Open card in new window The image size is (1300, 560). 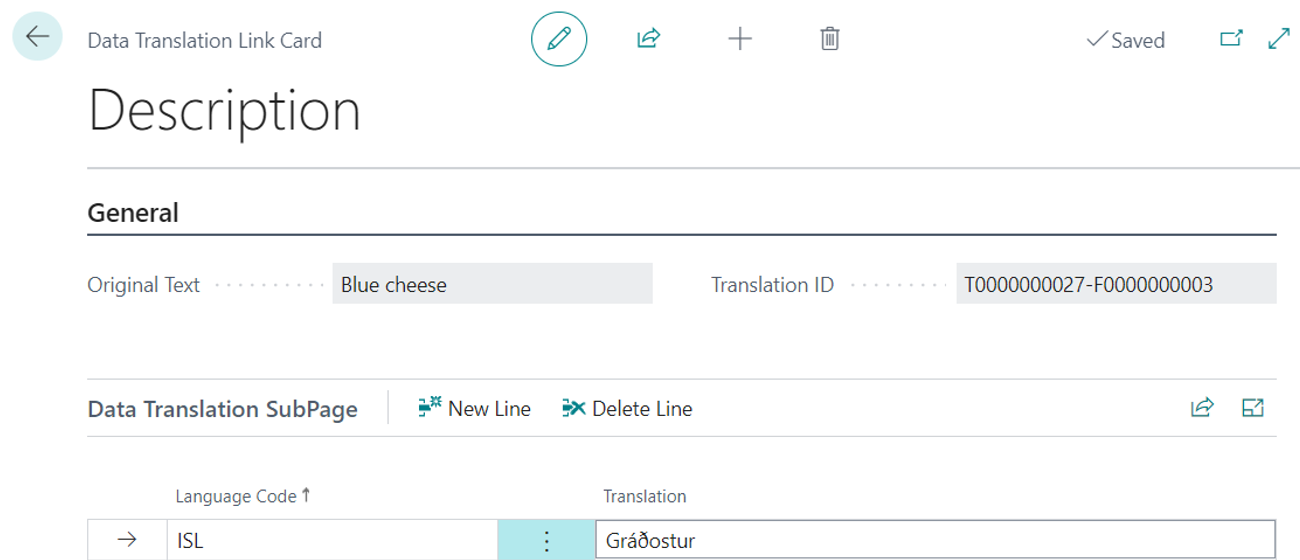(x=1231, y=39)
